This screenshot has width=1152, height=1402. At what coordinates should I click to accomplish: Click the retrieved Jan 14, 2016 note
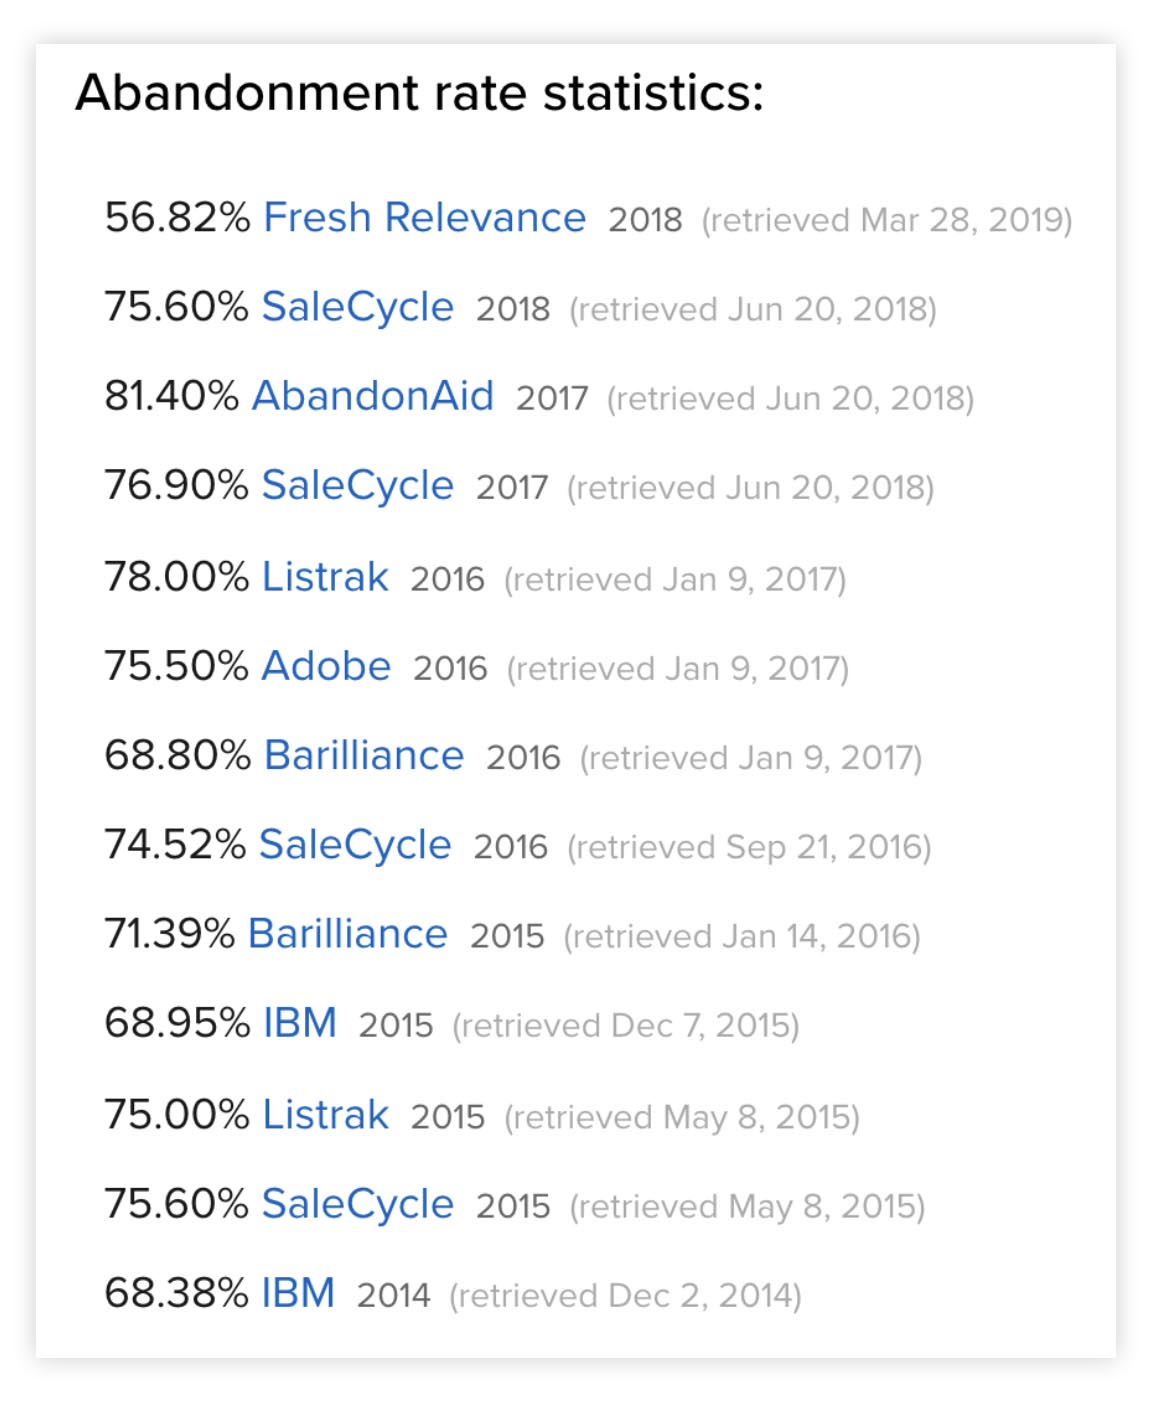coord(742,937)
